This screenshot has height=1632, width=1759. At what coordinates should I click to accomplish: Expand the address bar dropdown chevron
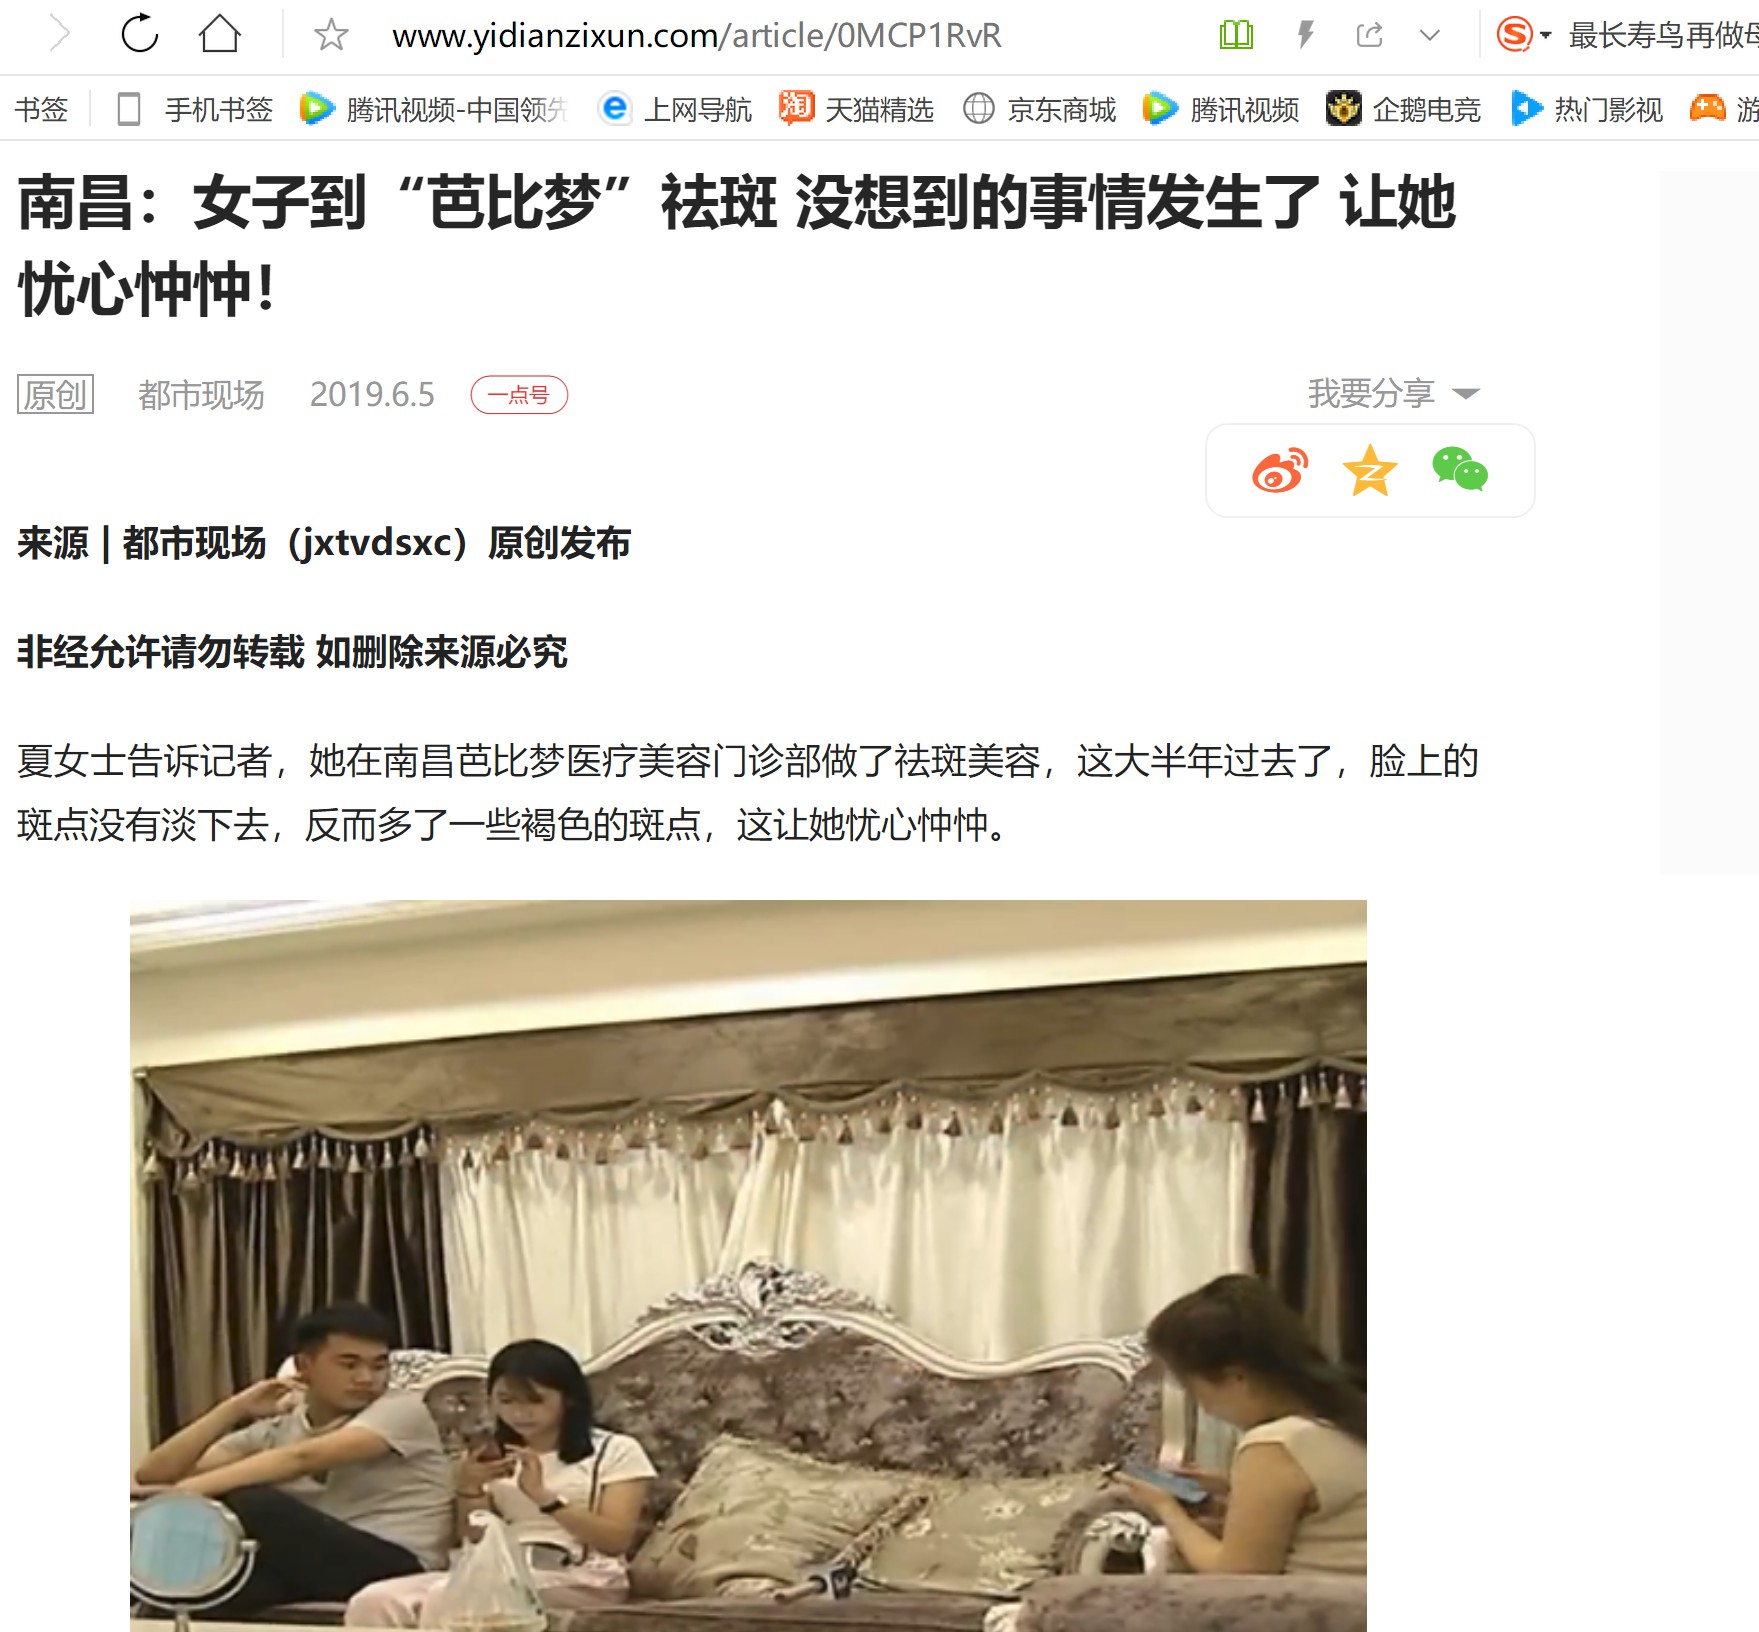pos(1430,35)
